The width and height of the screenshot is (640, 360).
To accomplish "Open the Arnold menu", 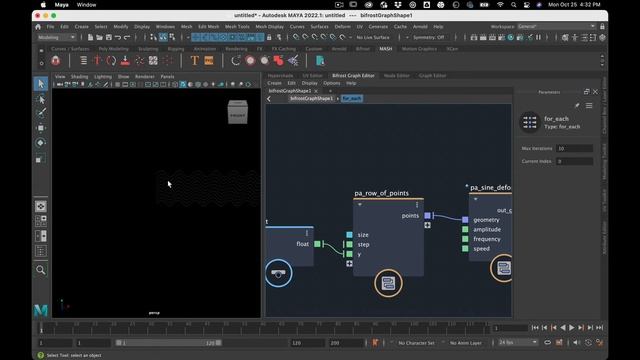I will (x=420, y=27).
